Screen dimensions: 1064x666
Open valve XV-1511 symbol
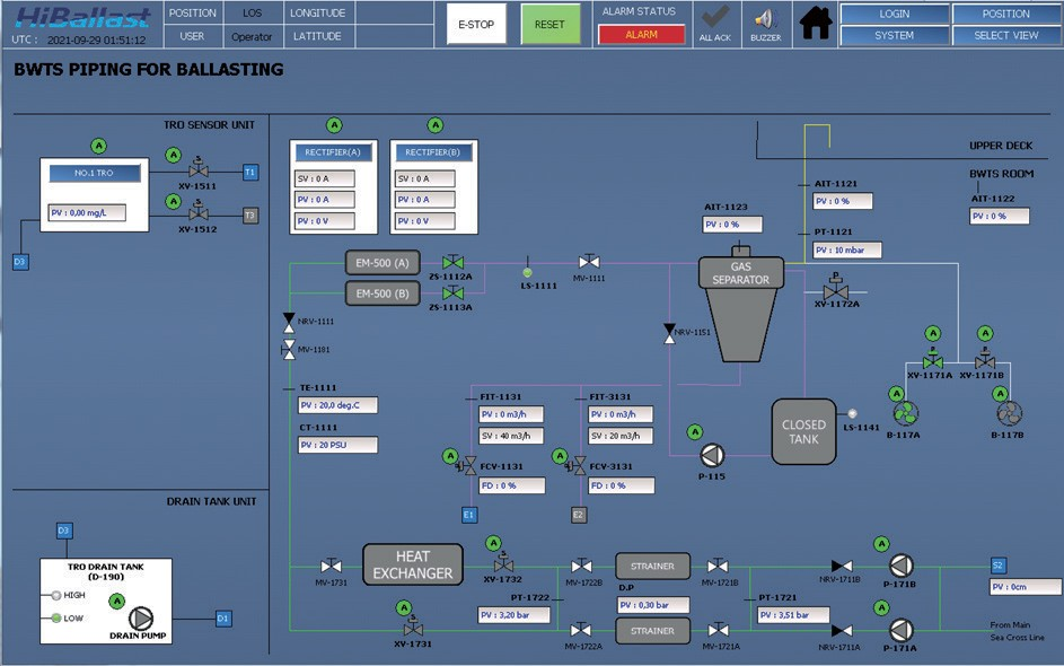click(x=198, y=171)
